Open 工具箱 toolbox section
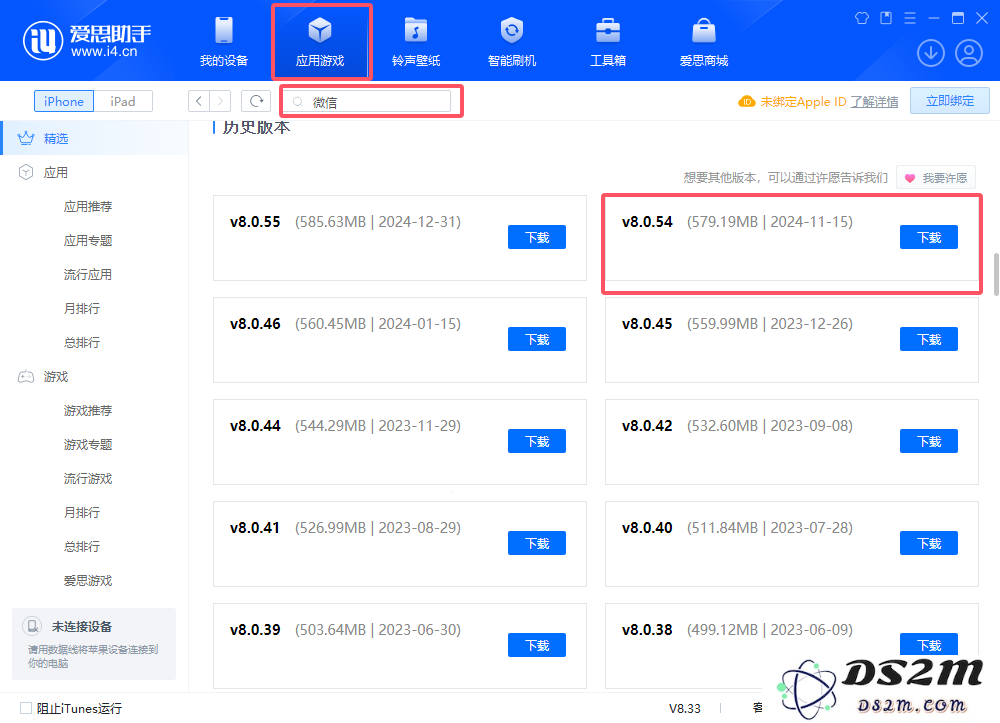1000x723 pixels. 608,42
